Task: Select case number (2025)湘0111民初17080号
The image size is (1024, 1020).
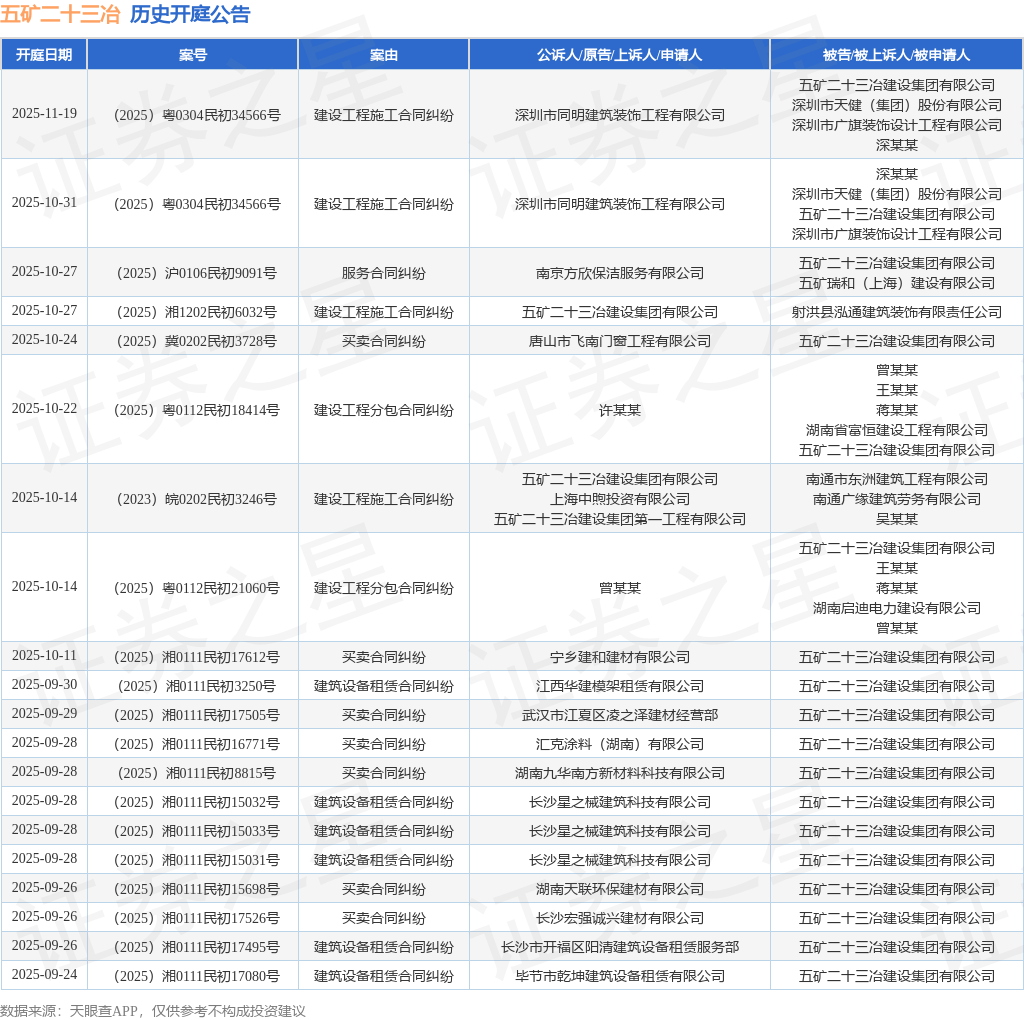Action: point(197,976)
